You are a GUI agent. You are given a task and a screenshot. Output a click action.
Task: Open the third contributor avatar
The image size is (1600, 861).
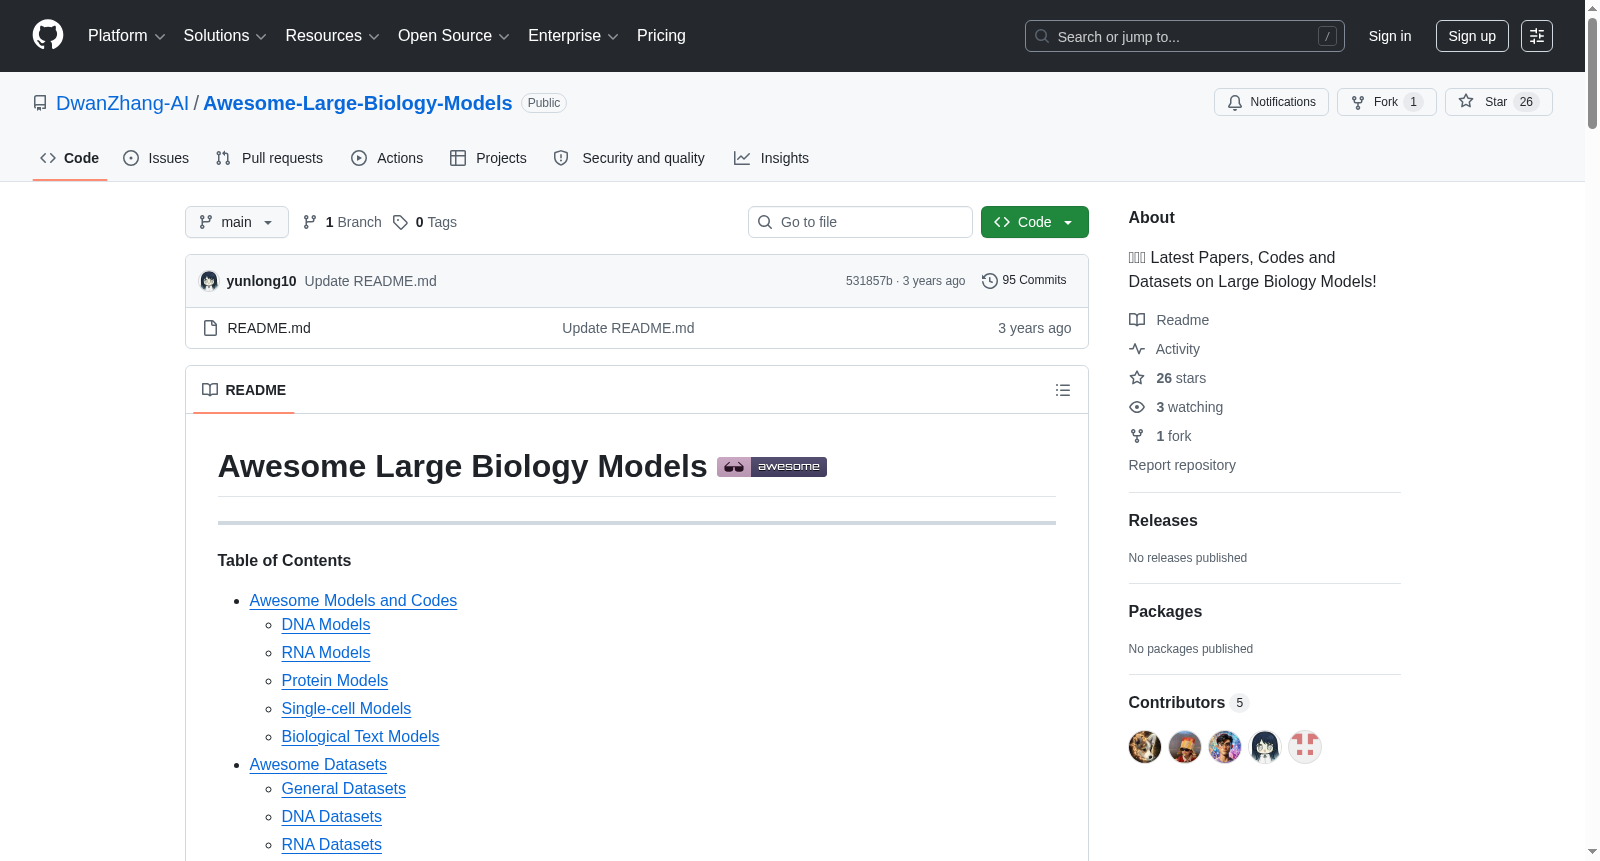1225,747
